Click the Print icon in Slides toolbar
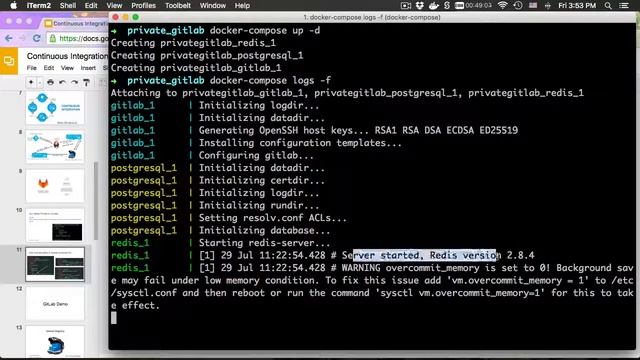This screenshot has height=360, width=640. pos(50,82)
